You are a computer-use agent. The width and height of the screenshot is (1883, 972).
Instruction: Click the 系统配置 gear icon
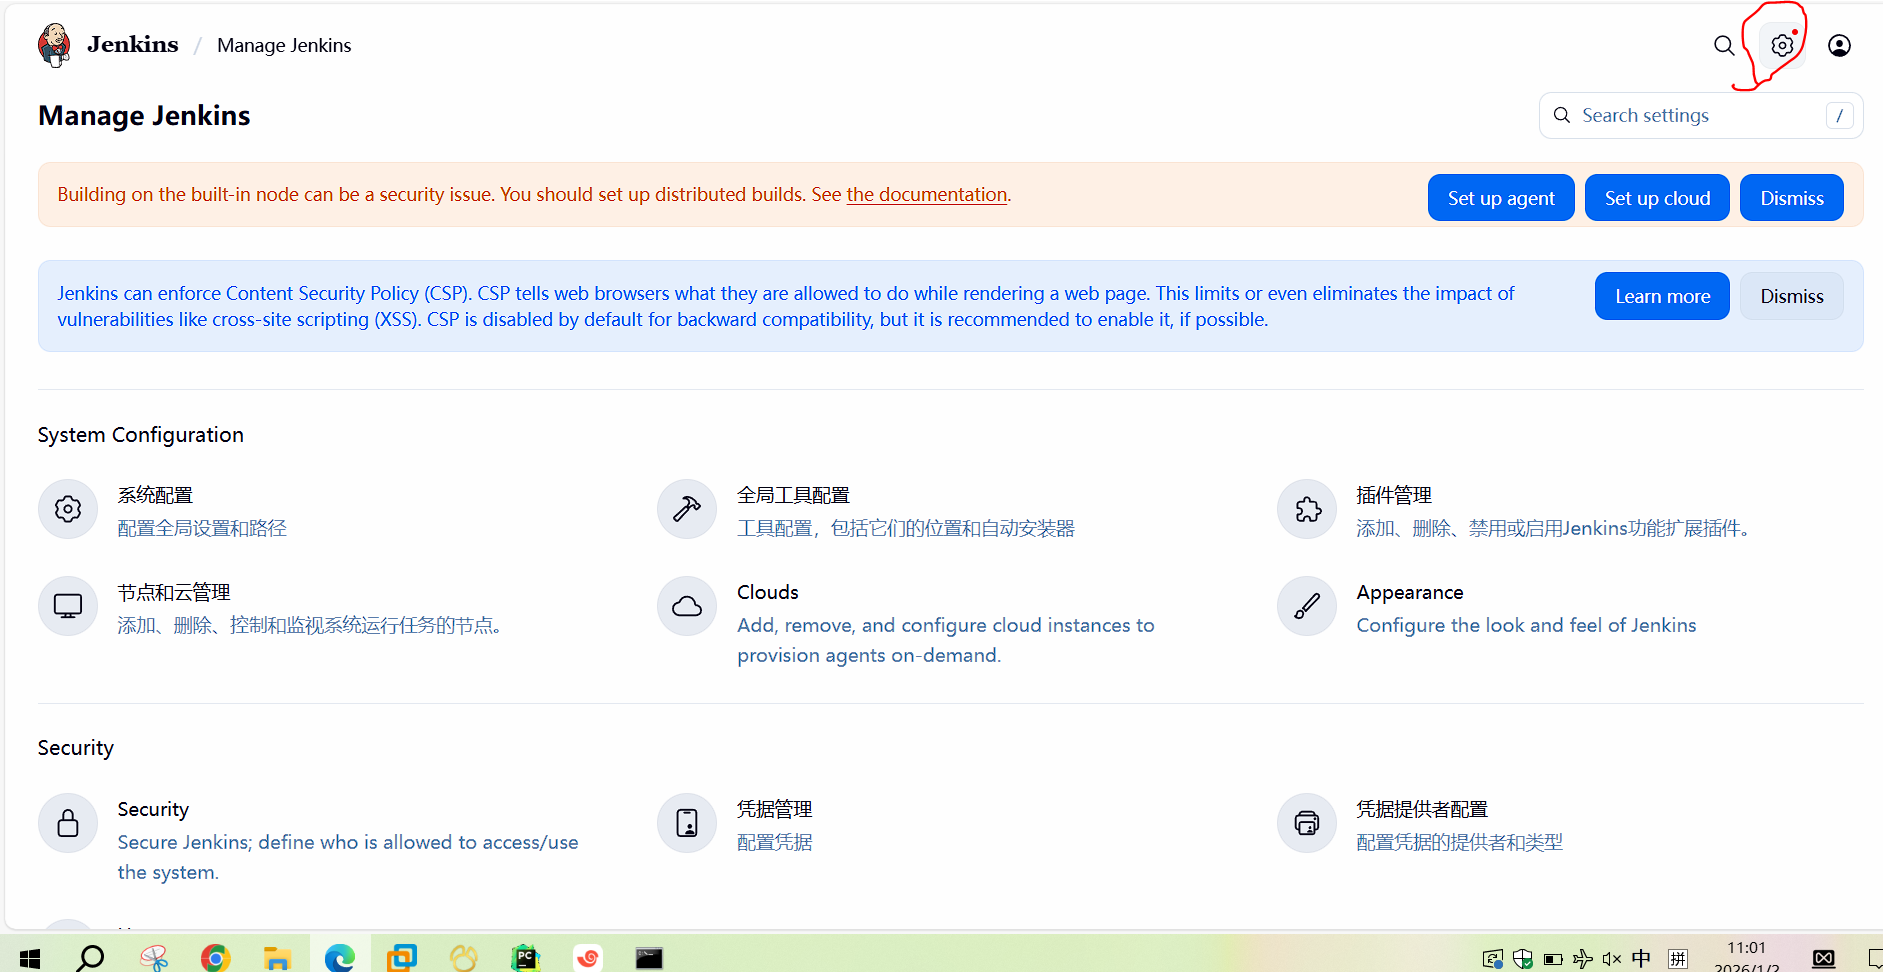click(68, 509)
